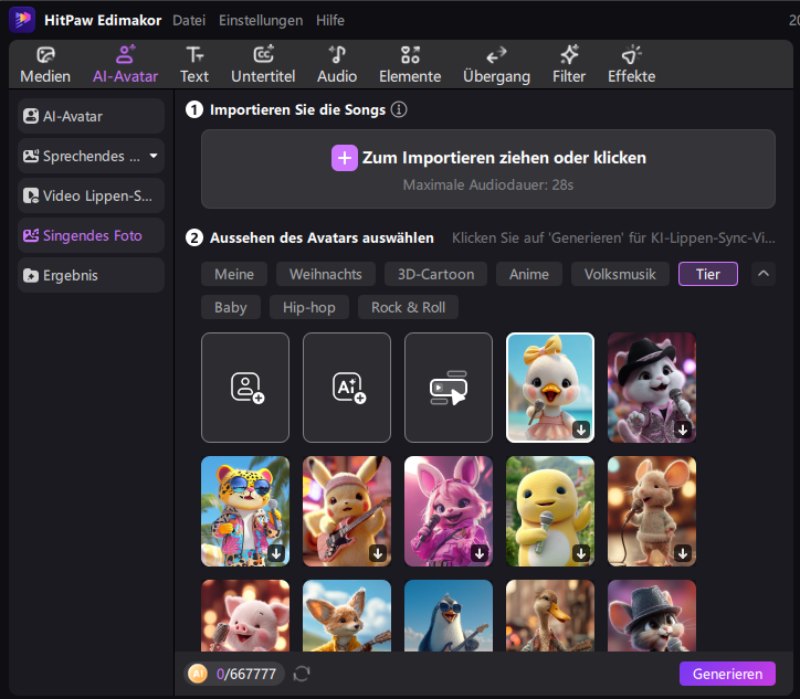The width and height of the screenshot is (800, 699).
Task: Select the Text tool in toolbar
Action: pos(194,65)
